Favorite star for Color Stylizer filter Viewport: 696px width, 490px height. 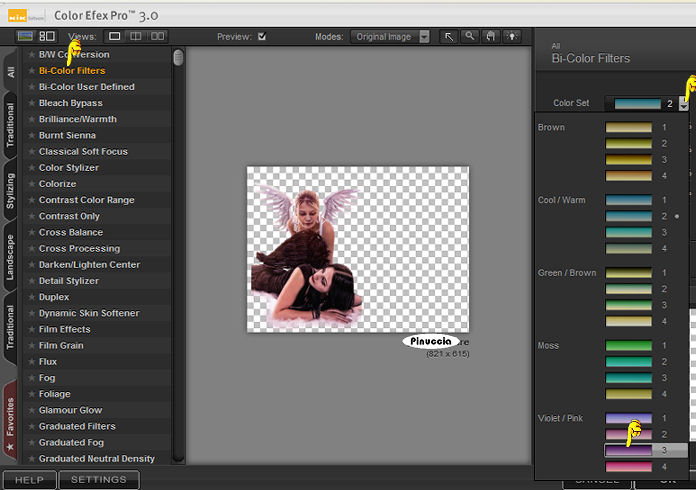(32, 168)
